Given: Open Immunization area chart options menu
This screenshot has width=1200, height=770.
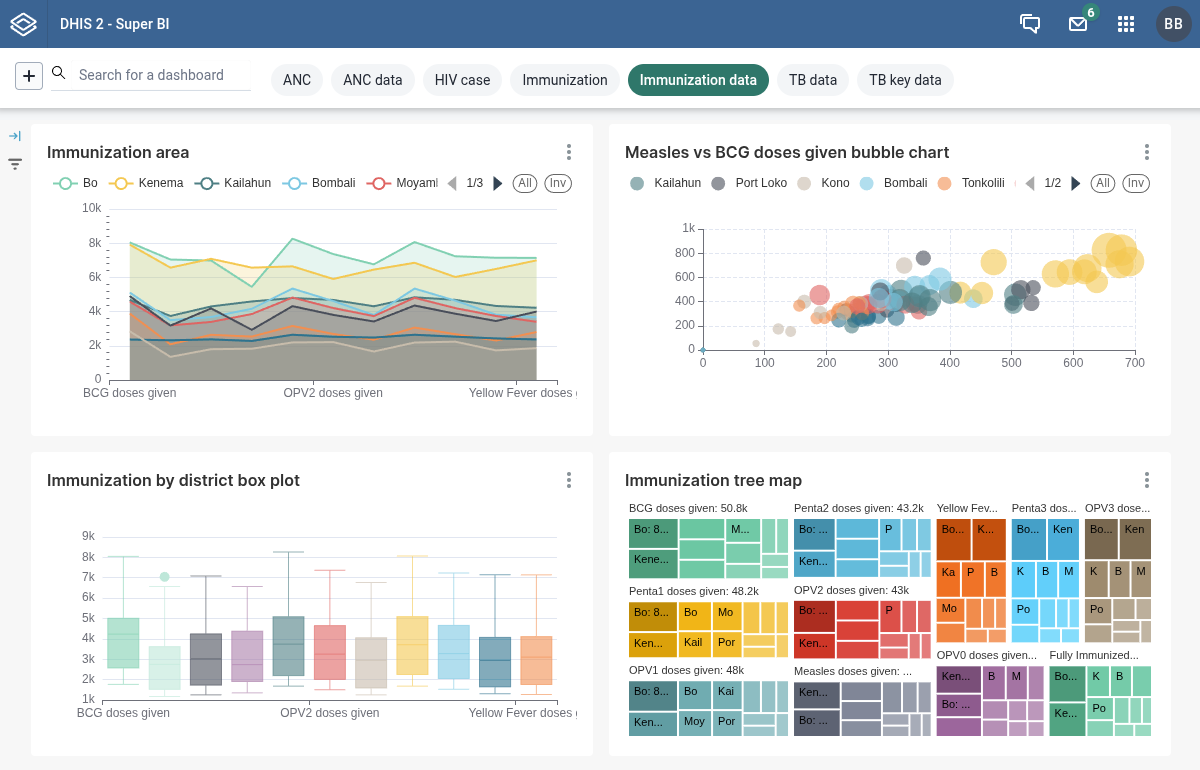Looking at the screenshot, I should [569, 152].
